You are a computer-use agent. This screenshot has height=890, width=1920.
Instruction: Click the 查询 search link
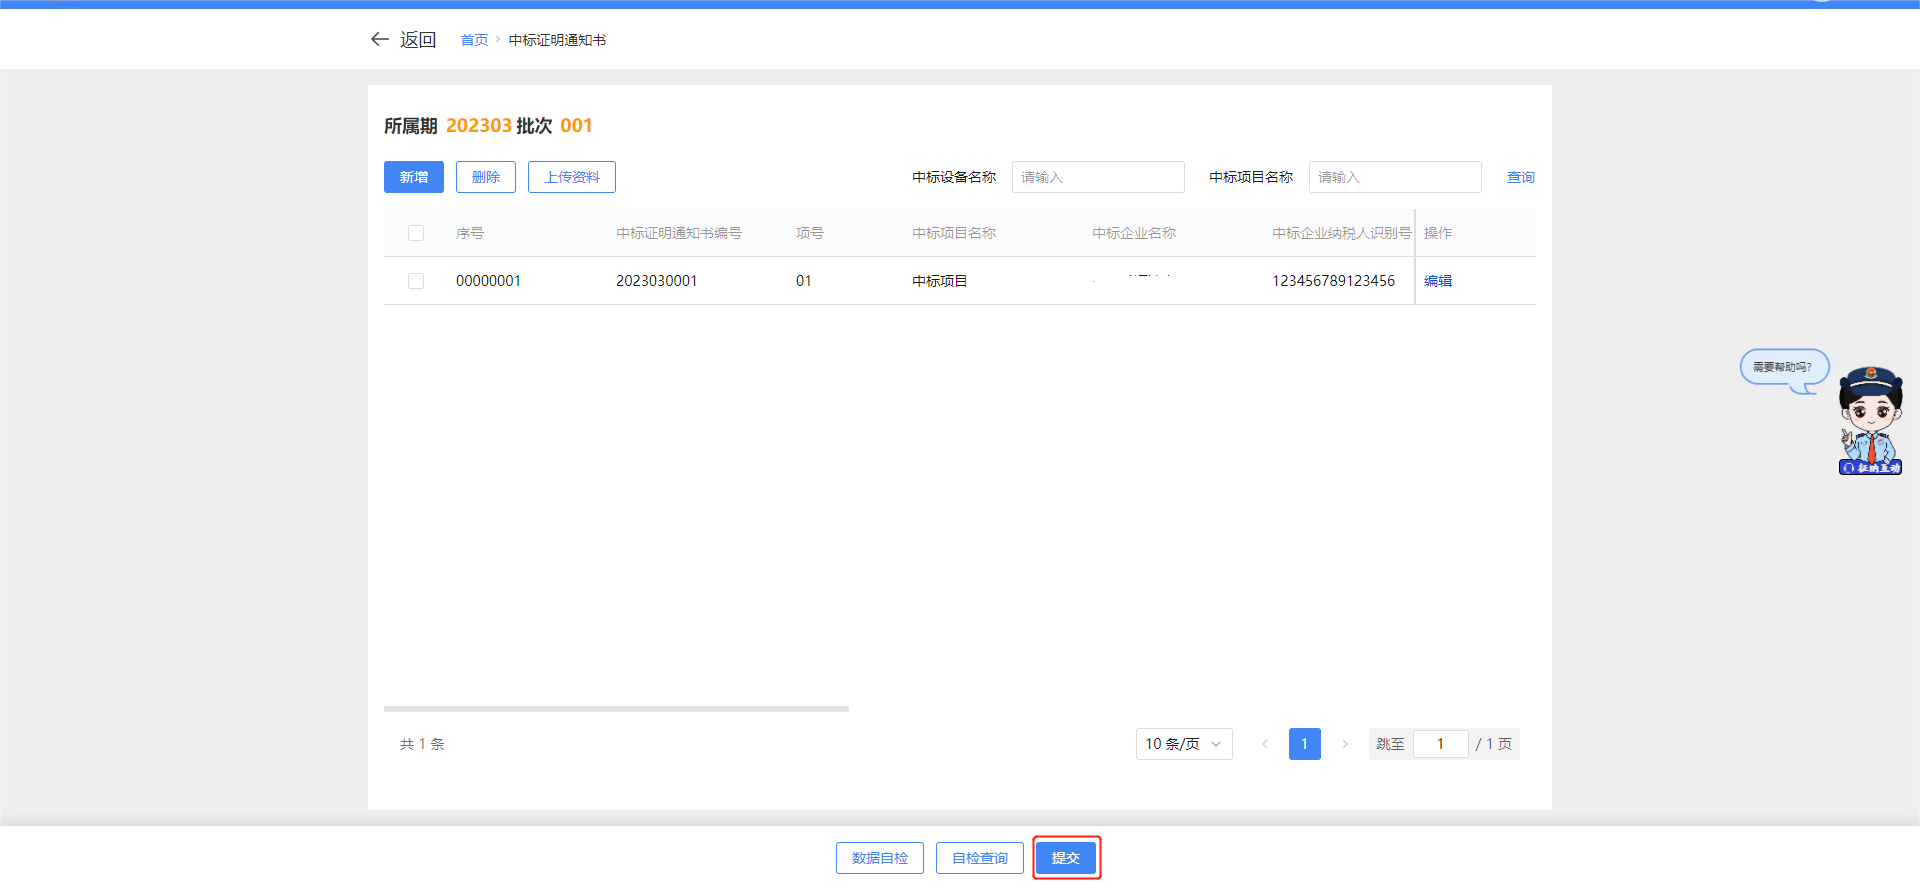1520,177
